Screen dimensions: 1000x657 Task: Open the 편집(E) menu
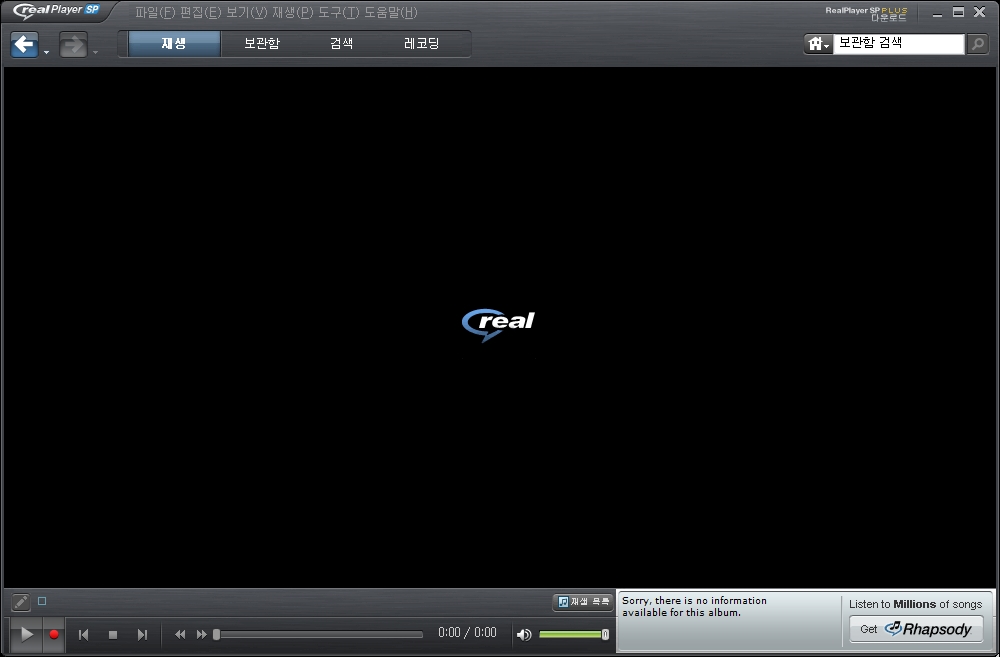click(x=201, y=13)
